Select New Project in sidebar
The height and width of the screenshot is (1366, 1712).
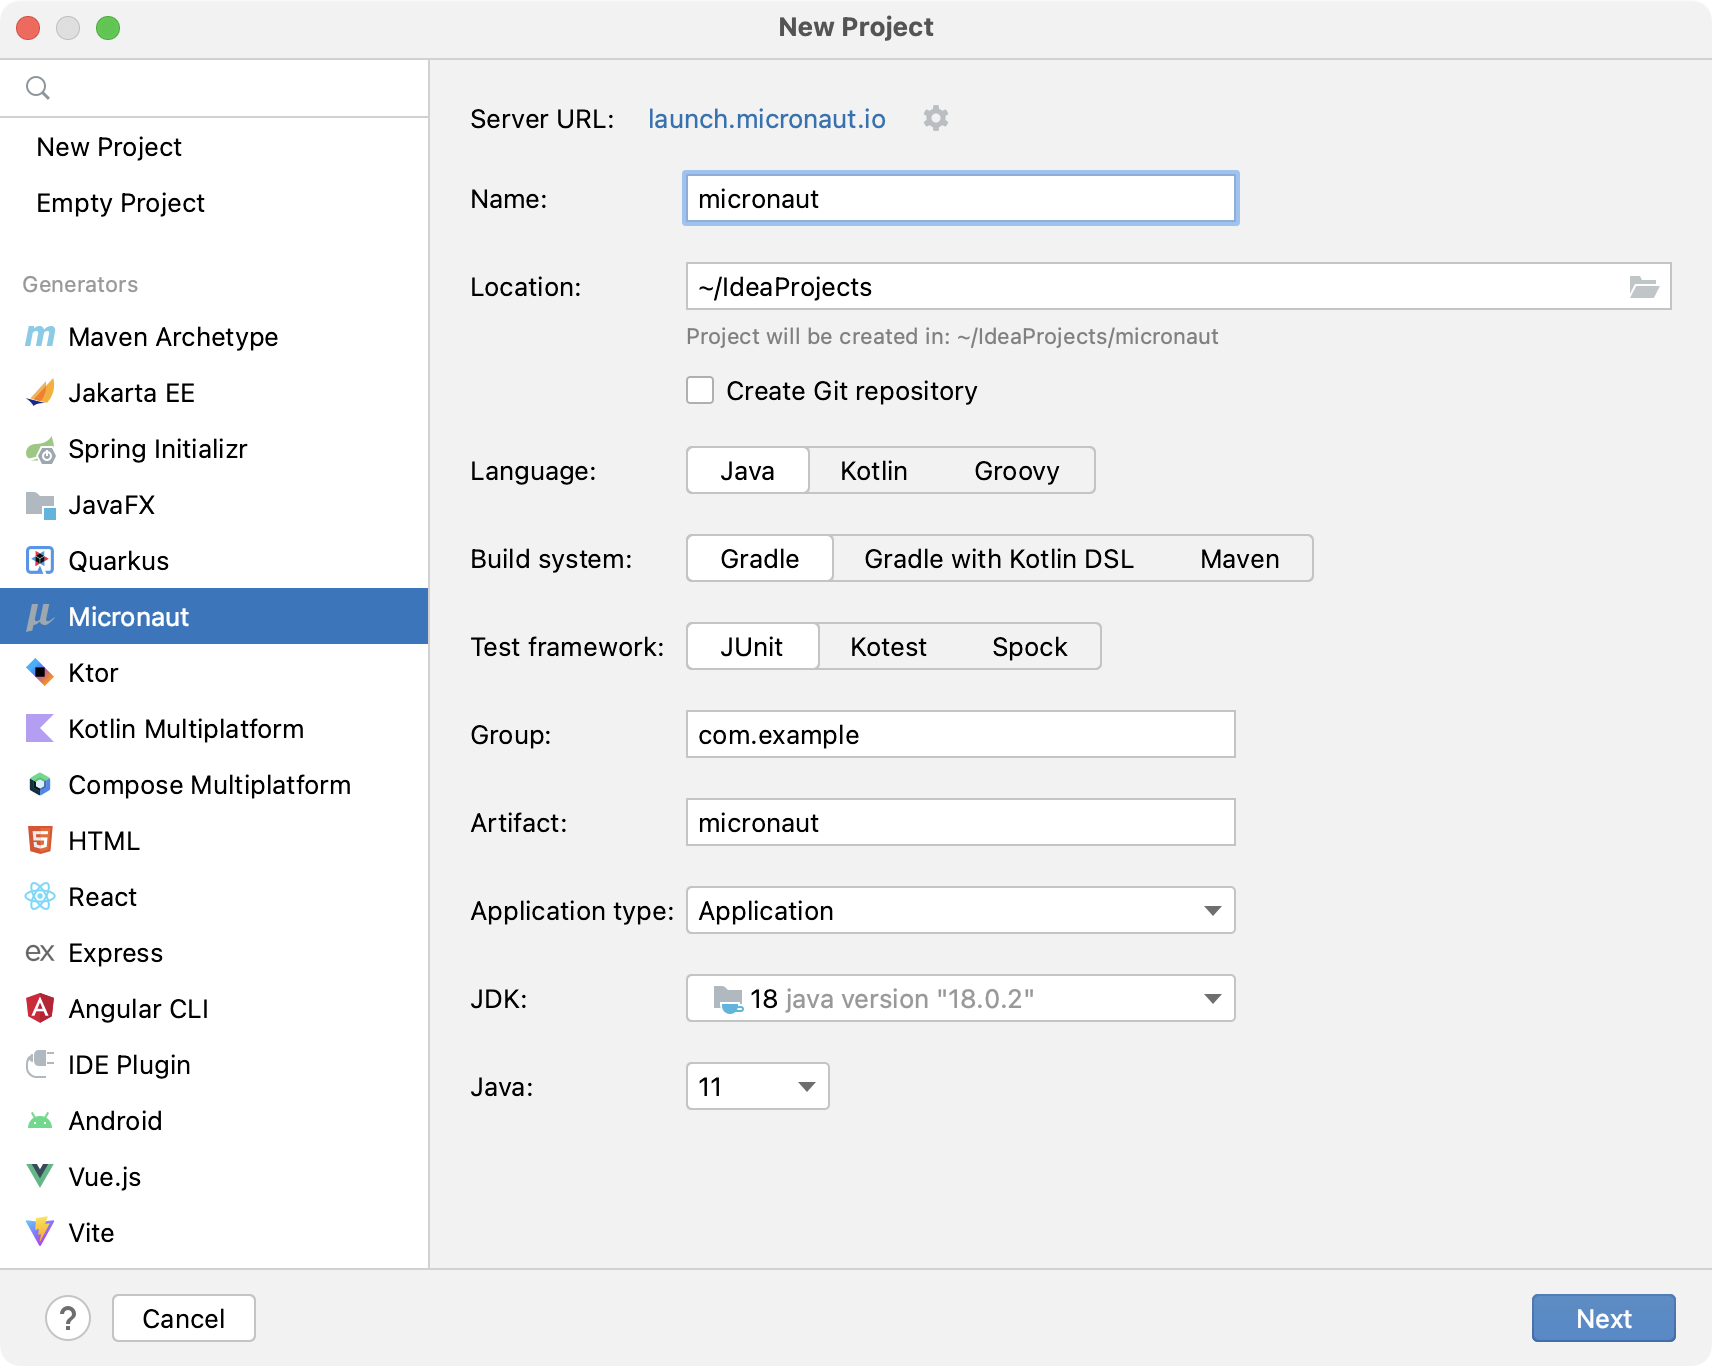214,147
